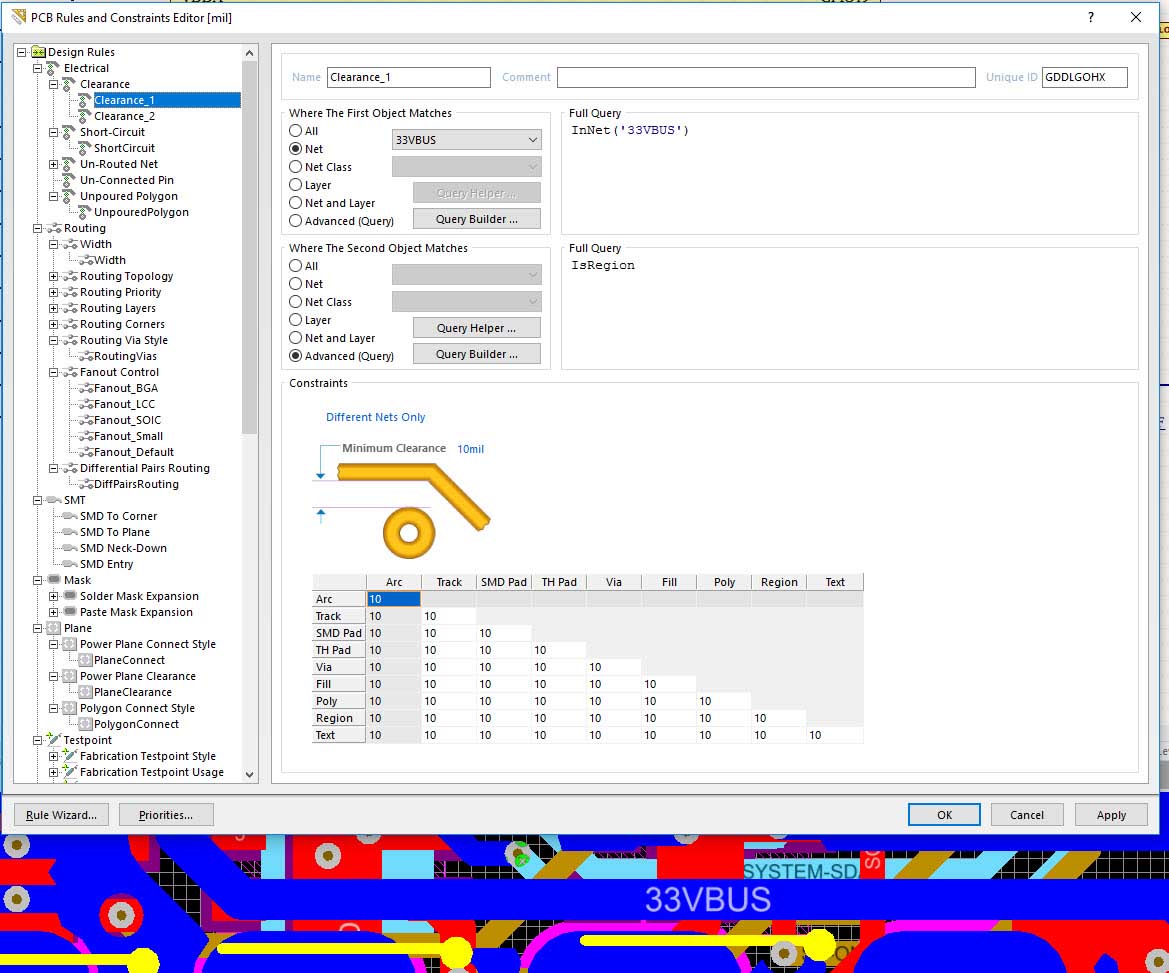Click the rule Name input field
This screenshot has width=1169, height=973.
pos(408,77)
